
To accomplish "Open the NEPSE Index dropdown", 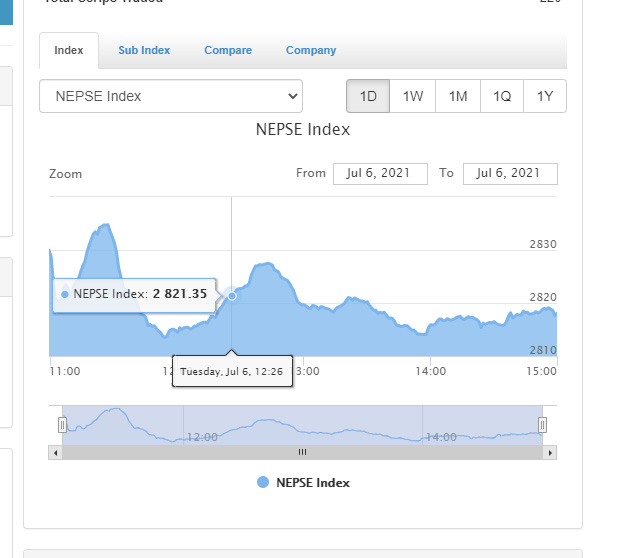I will pos(171,97).
